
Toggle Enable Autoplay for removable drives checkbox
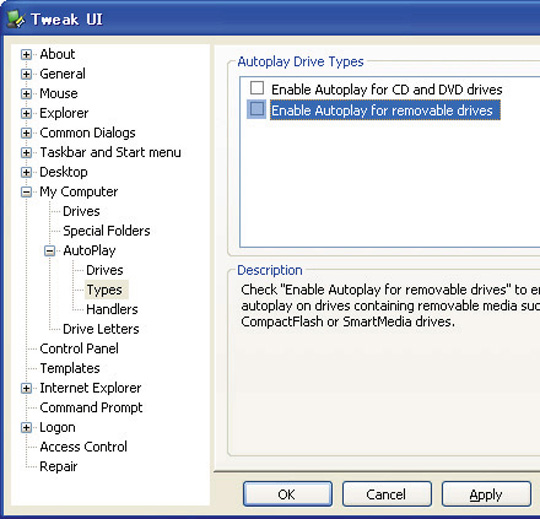point(257,109)
